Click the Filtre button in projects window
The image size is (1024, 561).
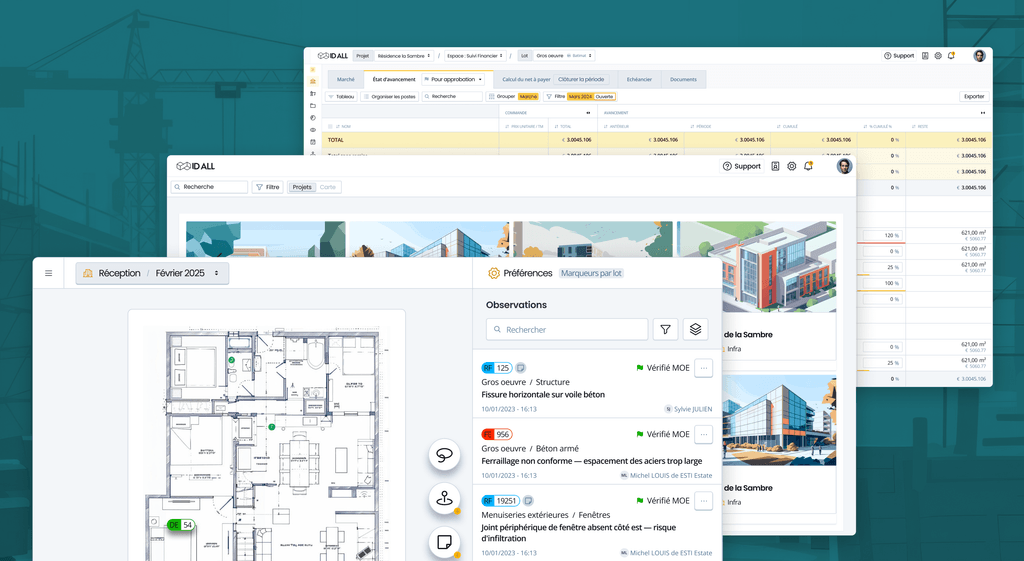268,187
